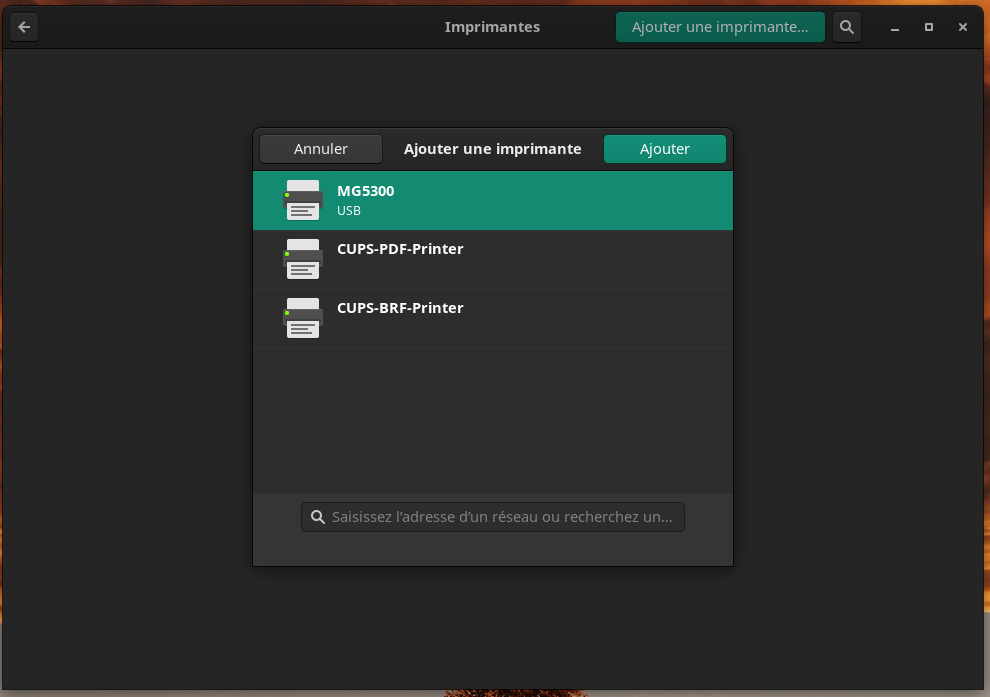Confirm with the Ajouter button
Viewport: 990px width, 697px height.
pyautogui.click(x=665, y=149)
